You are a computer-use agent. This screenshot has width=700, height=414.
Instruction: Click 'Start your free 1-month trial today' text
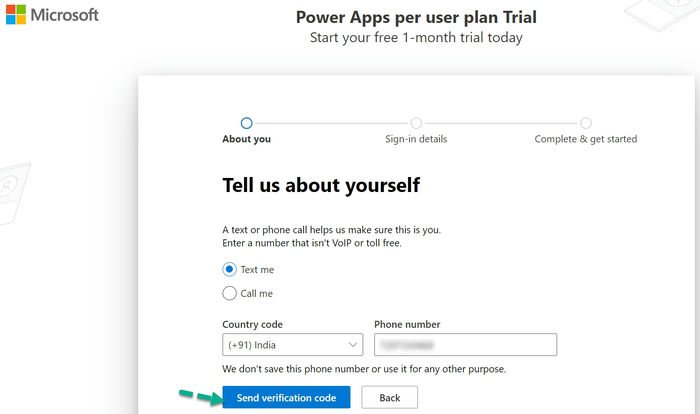pos(416,38)
